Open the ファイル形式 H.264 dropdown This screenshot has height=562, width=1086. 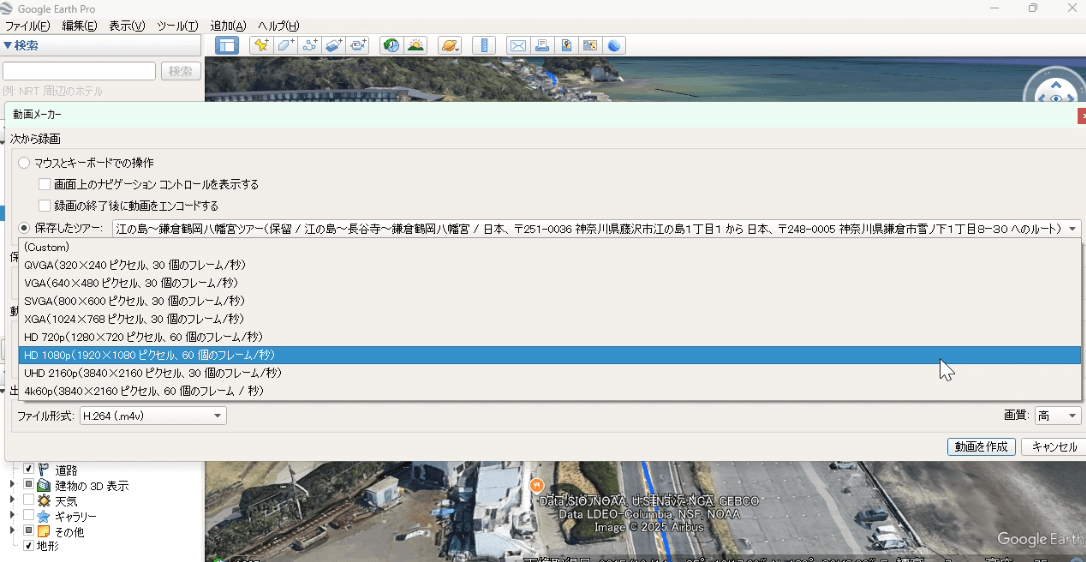tap(153, 416)
